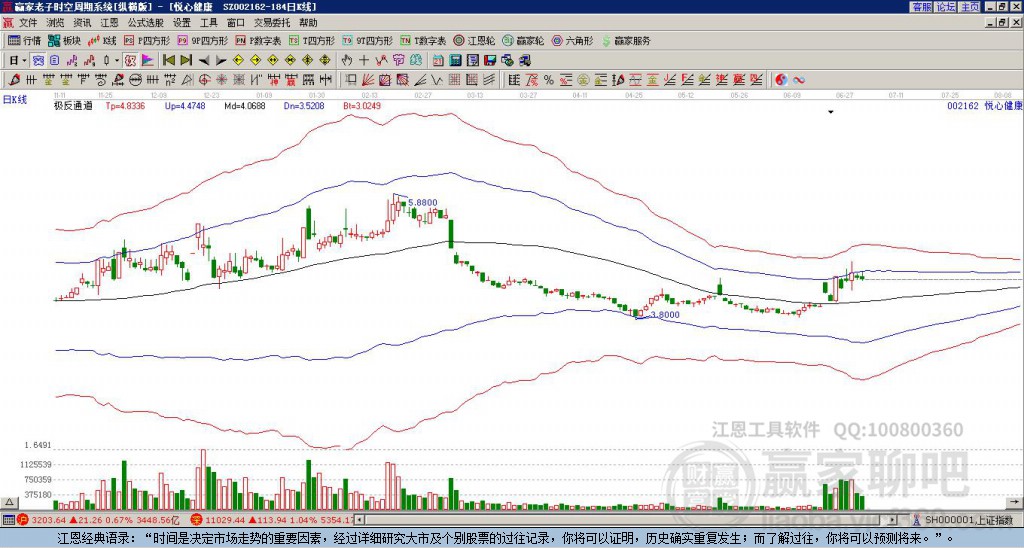Open the 公式选股 menu
The height and width of the screenshot is (548, 1024).
[146, 23]
